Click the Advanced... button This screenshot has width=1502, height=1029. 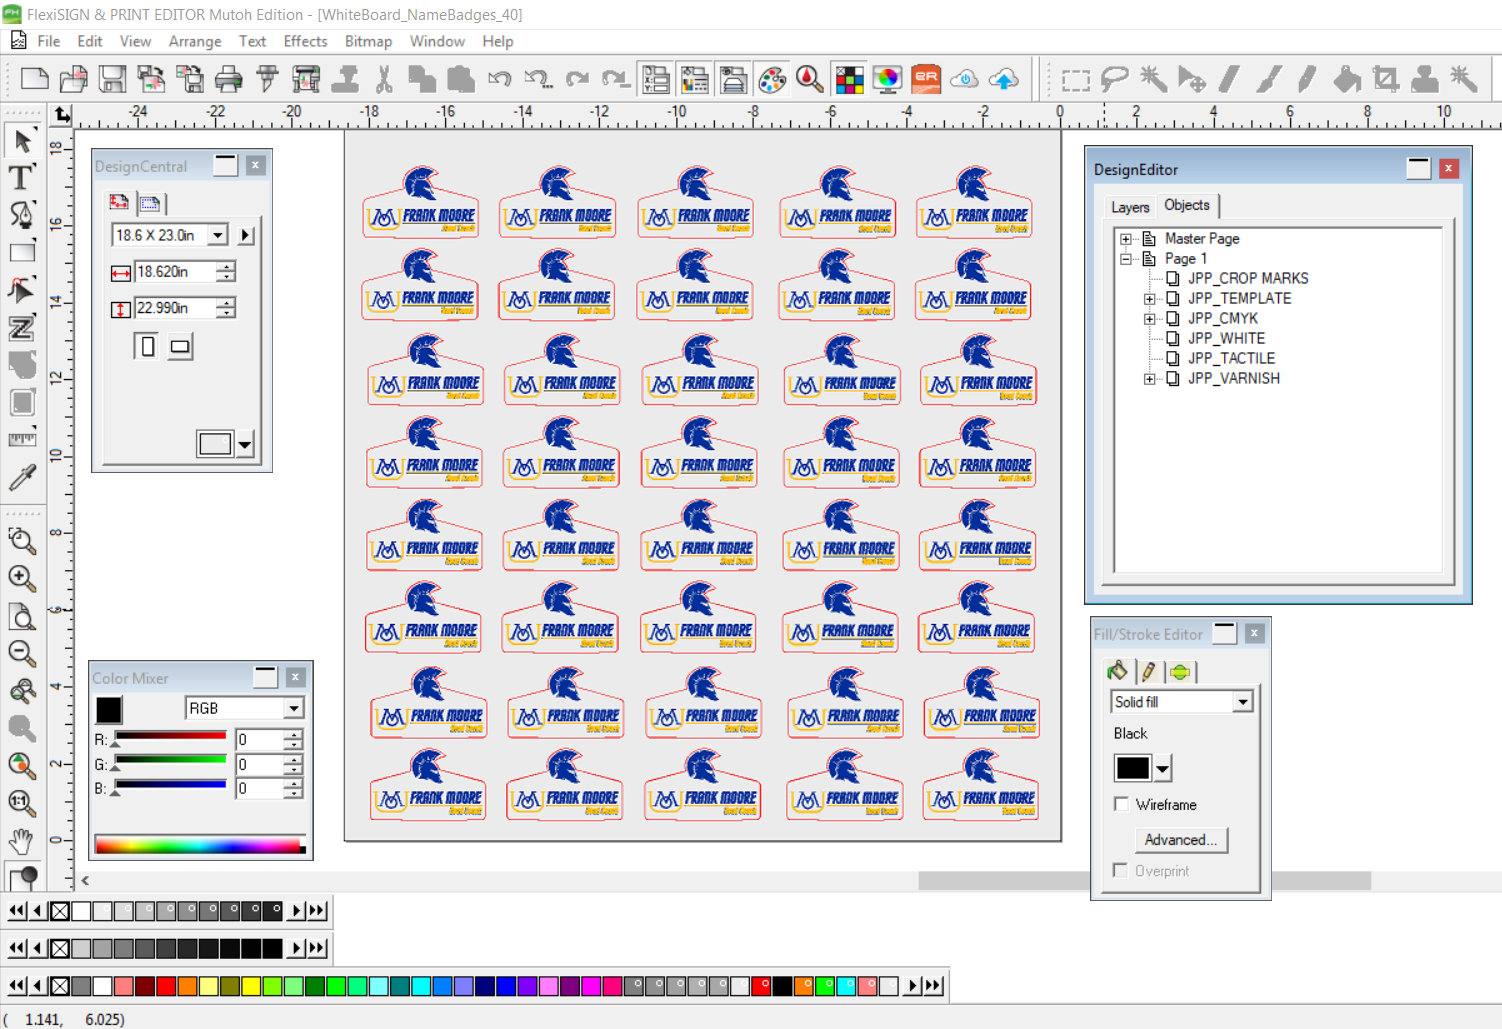[x=1181, y=840]
